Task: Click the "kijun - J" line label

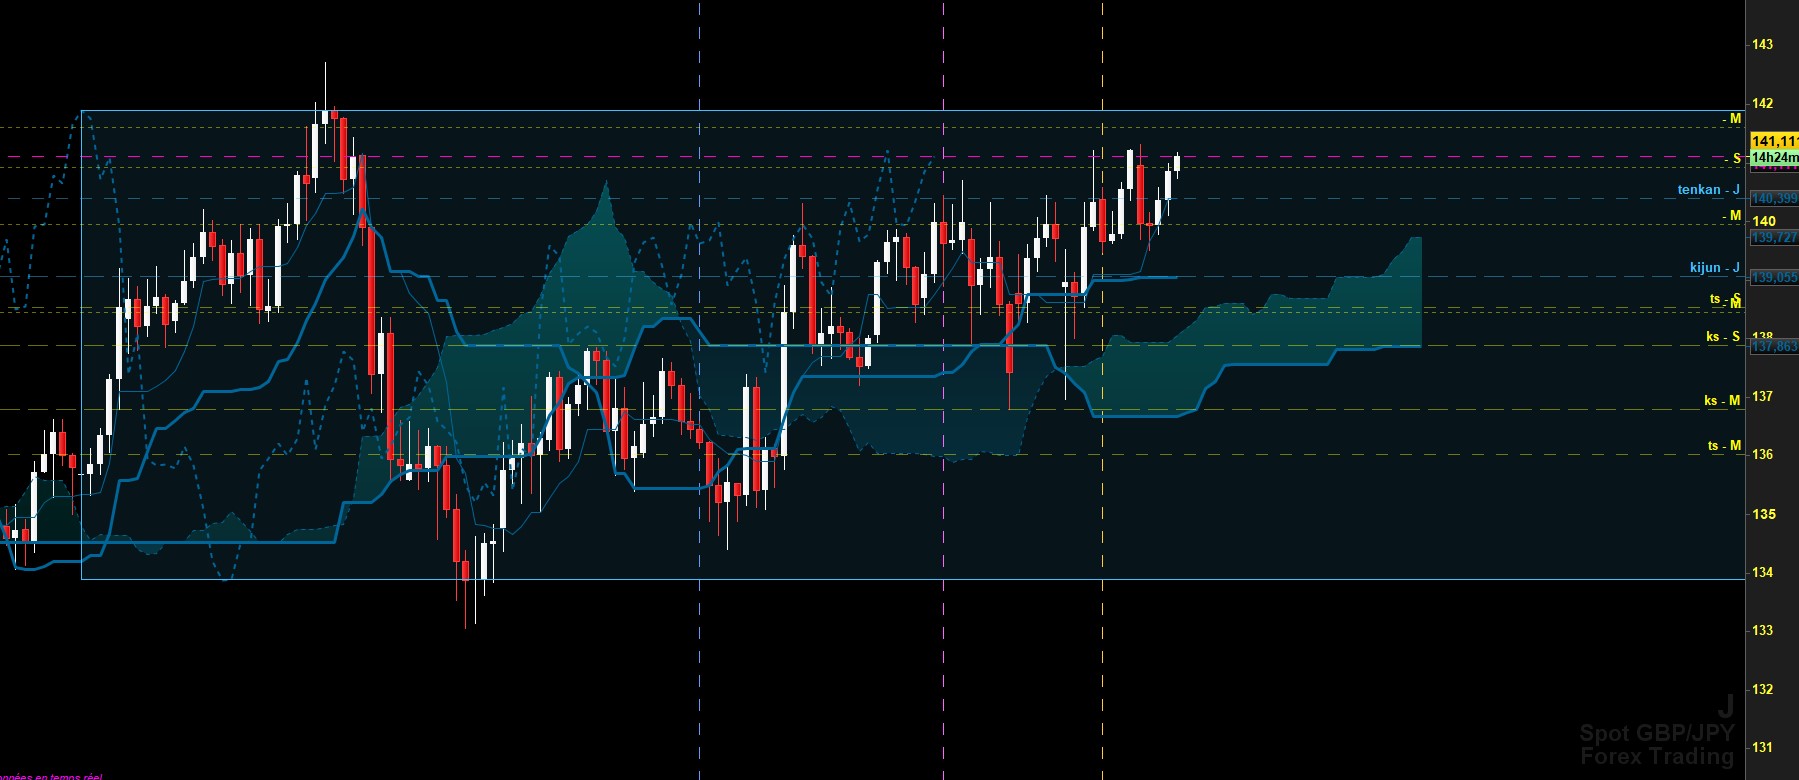Action: (1714, 267)
